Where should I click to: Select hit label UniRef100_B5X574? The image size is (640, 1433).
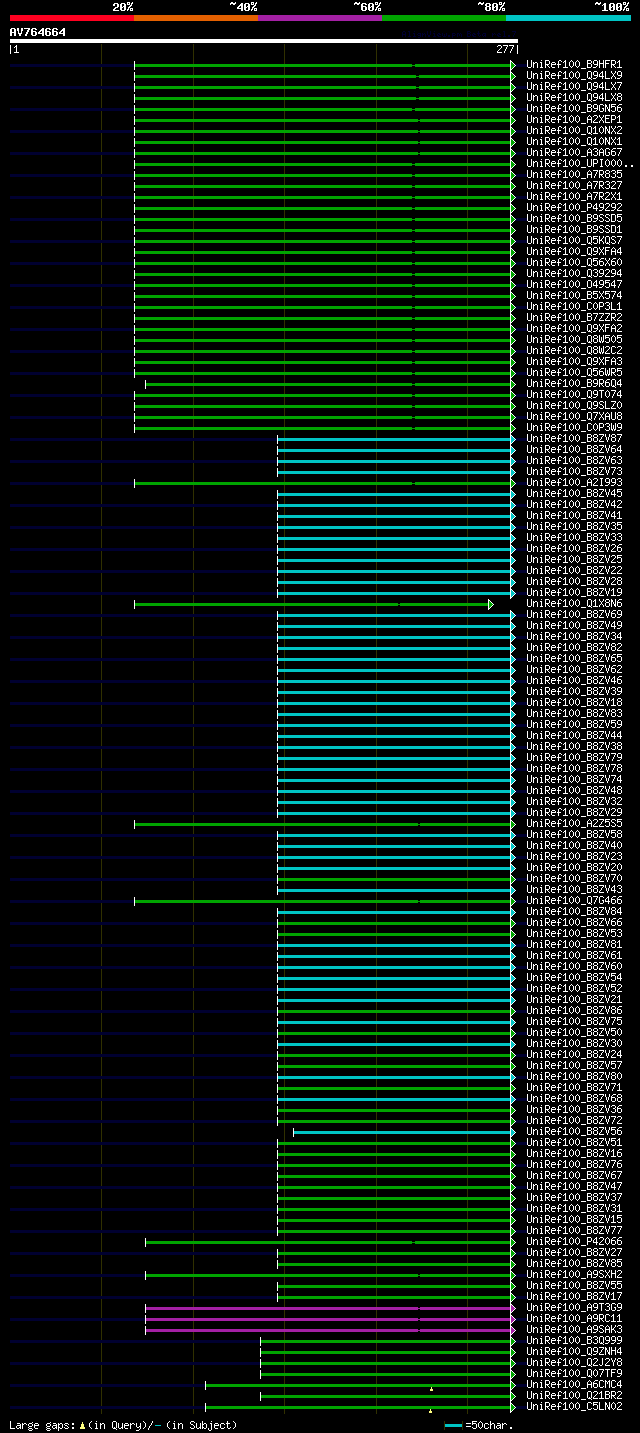point(574,296)
